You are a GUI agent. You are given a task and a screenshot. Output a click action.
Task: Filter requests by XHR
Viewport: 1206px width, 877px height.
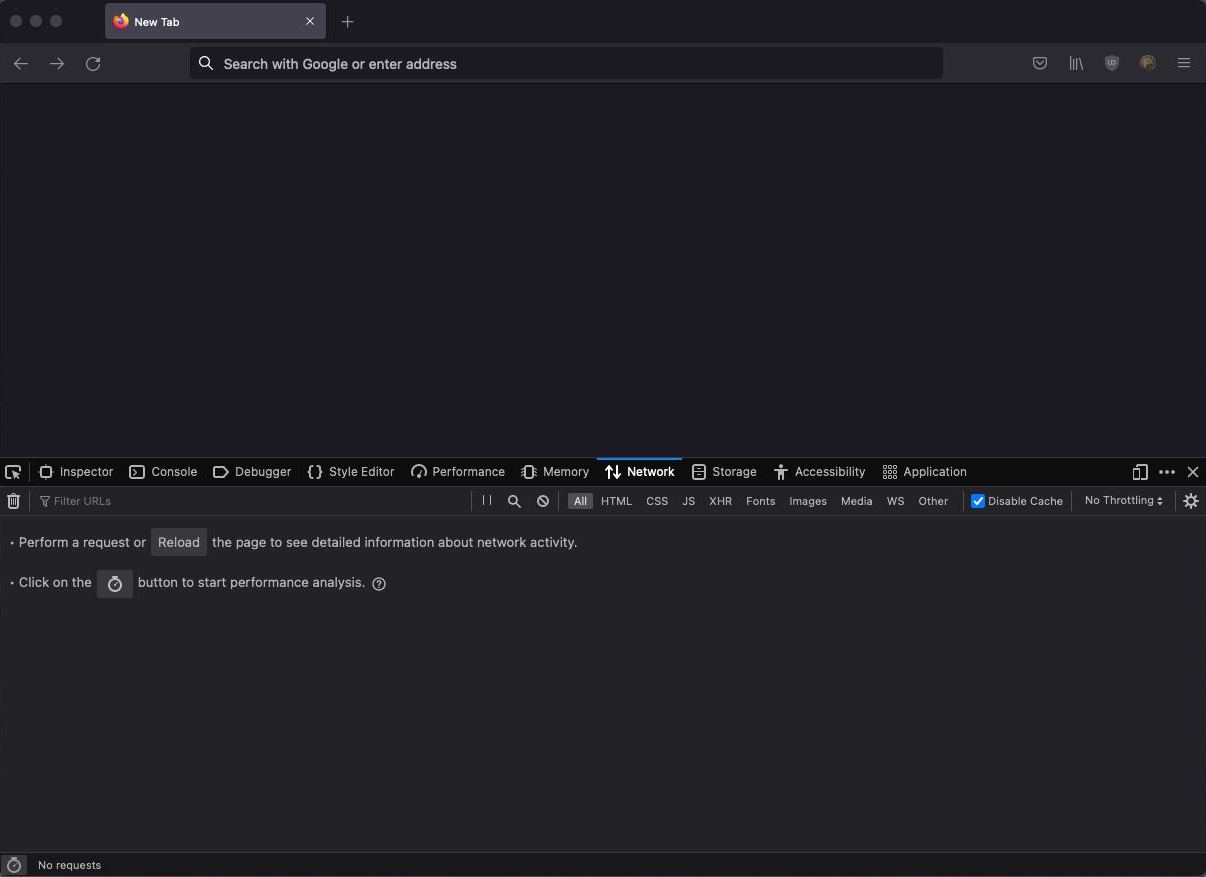pos(720,501)
